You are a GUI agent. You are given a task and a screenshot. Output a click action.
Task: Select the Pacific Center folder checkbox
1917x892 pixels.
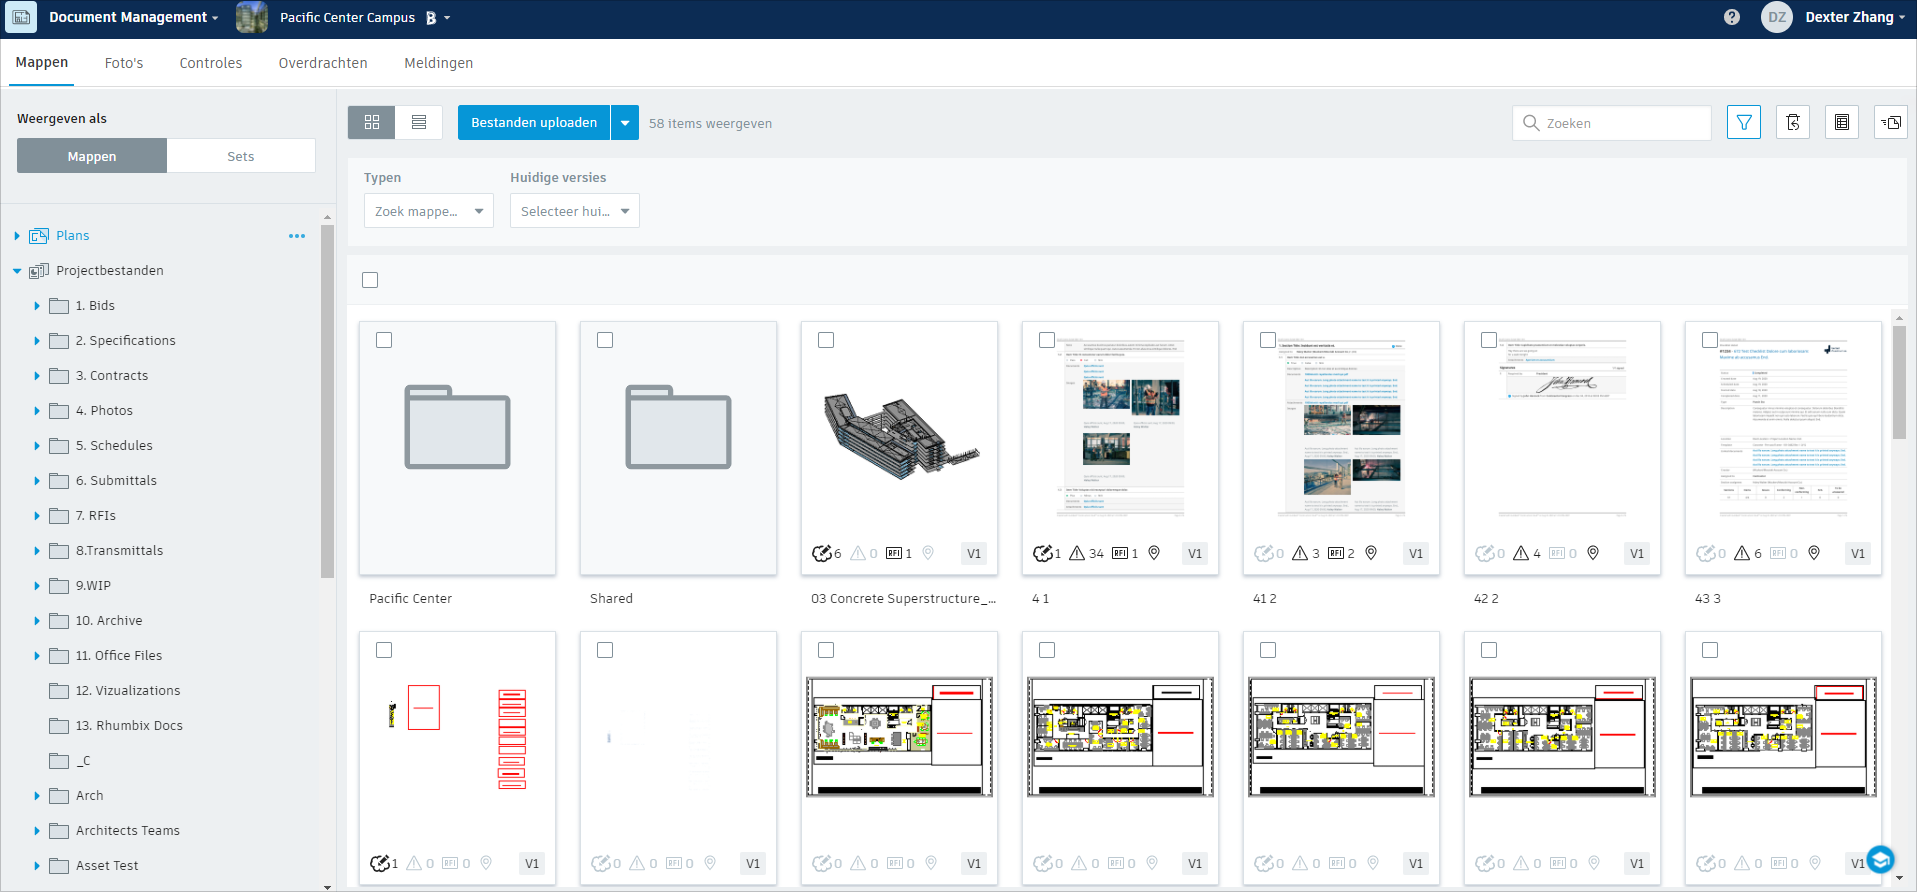[384, 340]
